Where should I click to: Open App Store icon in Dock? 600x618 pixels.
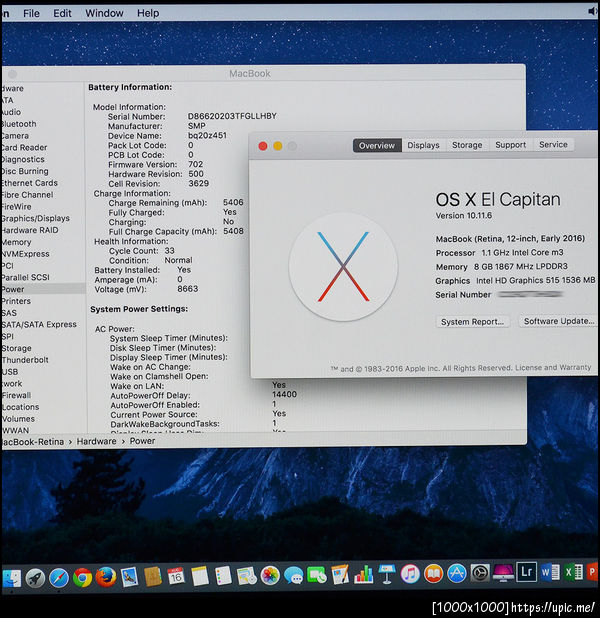point(457,573)
